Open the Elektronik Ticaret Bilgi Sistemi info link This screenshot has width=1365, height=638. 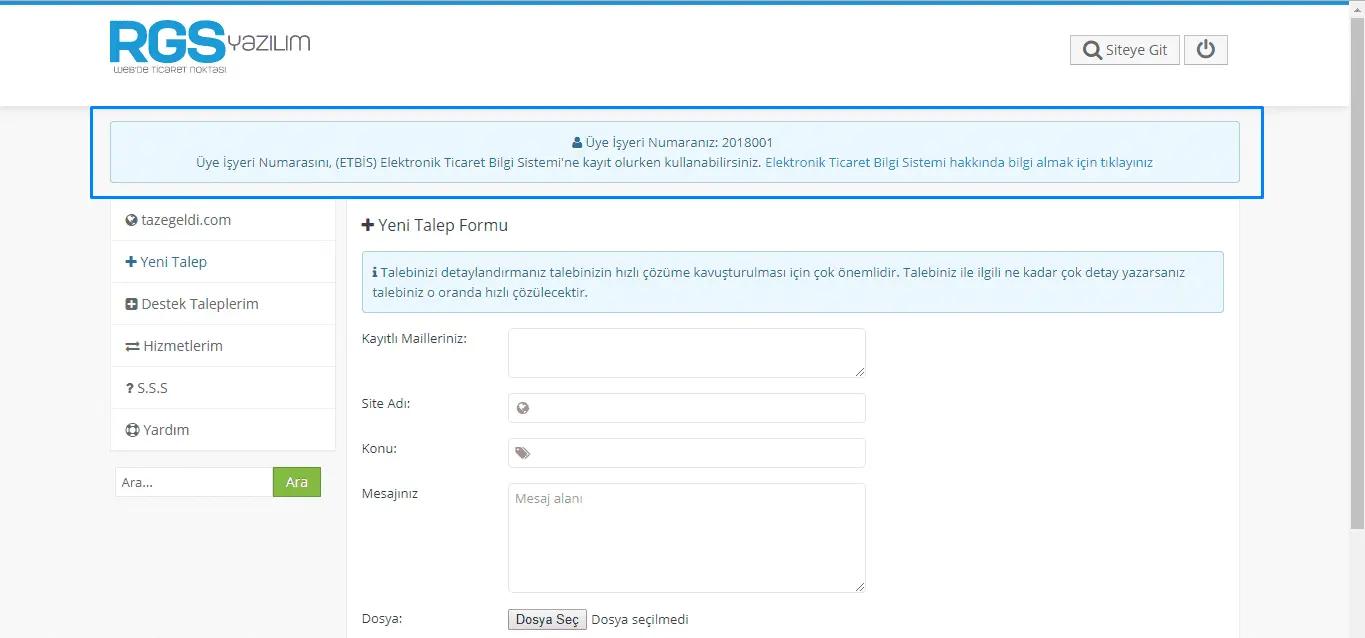click(958, 162)
